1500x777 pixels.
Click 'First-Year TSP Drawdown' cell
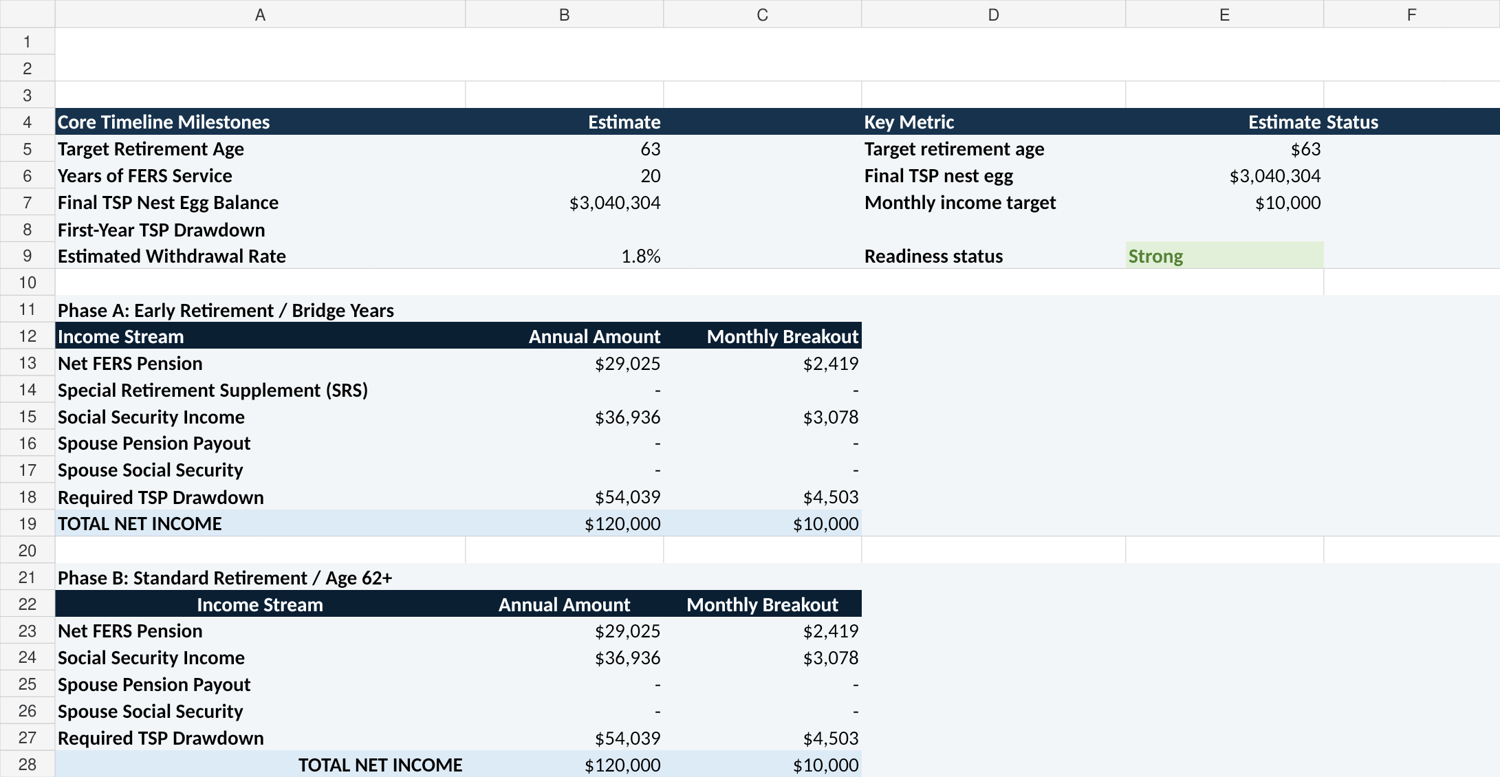click(260, 229)
